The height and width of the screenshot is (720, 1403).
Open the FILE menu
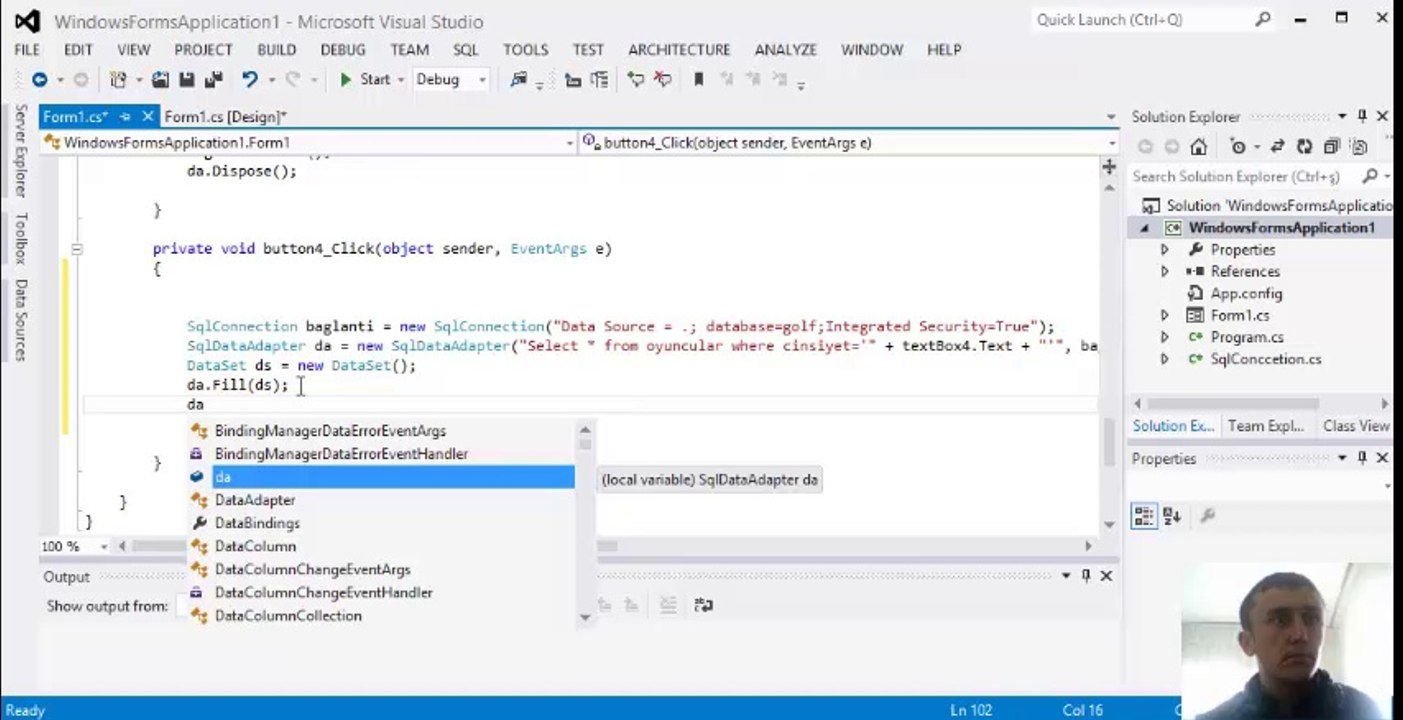coord(27,50)
